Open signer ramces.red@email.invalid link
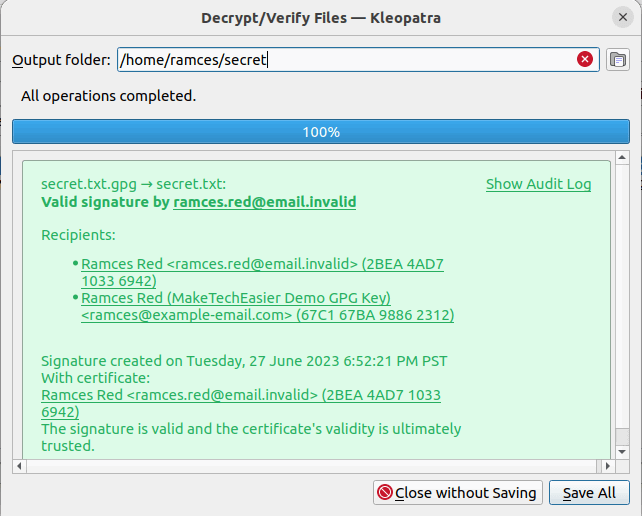 pos(264,202)
